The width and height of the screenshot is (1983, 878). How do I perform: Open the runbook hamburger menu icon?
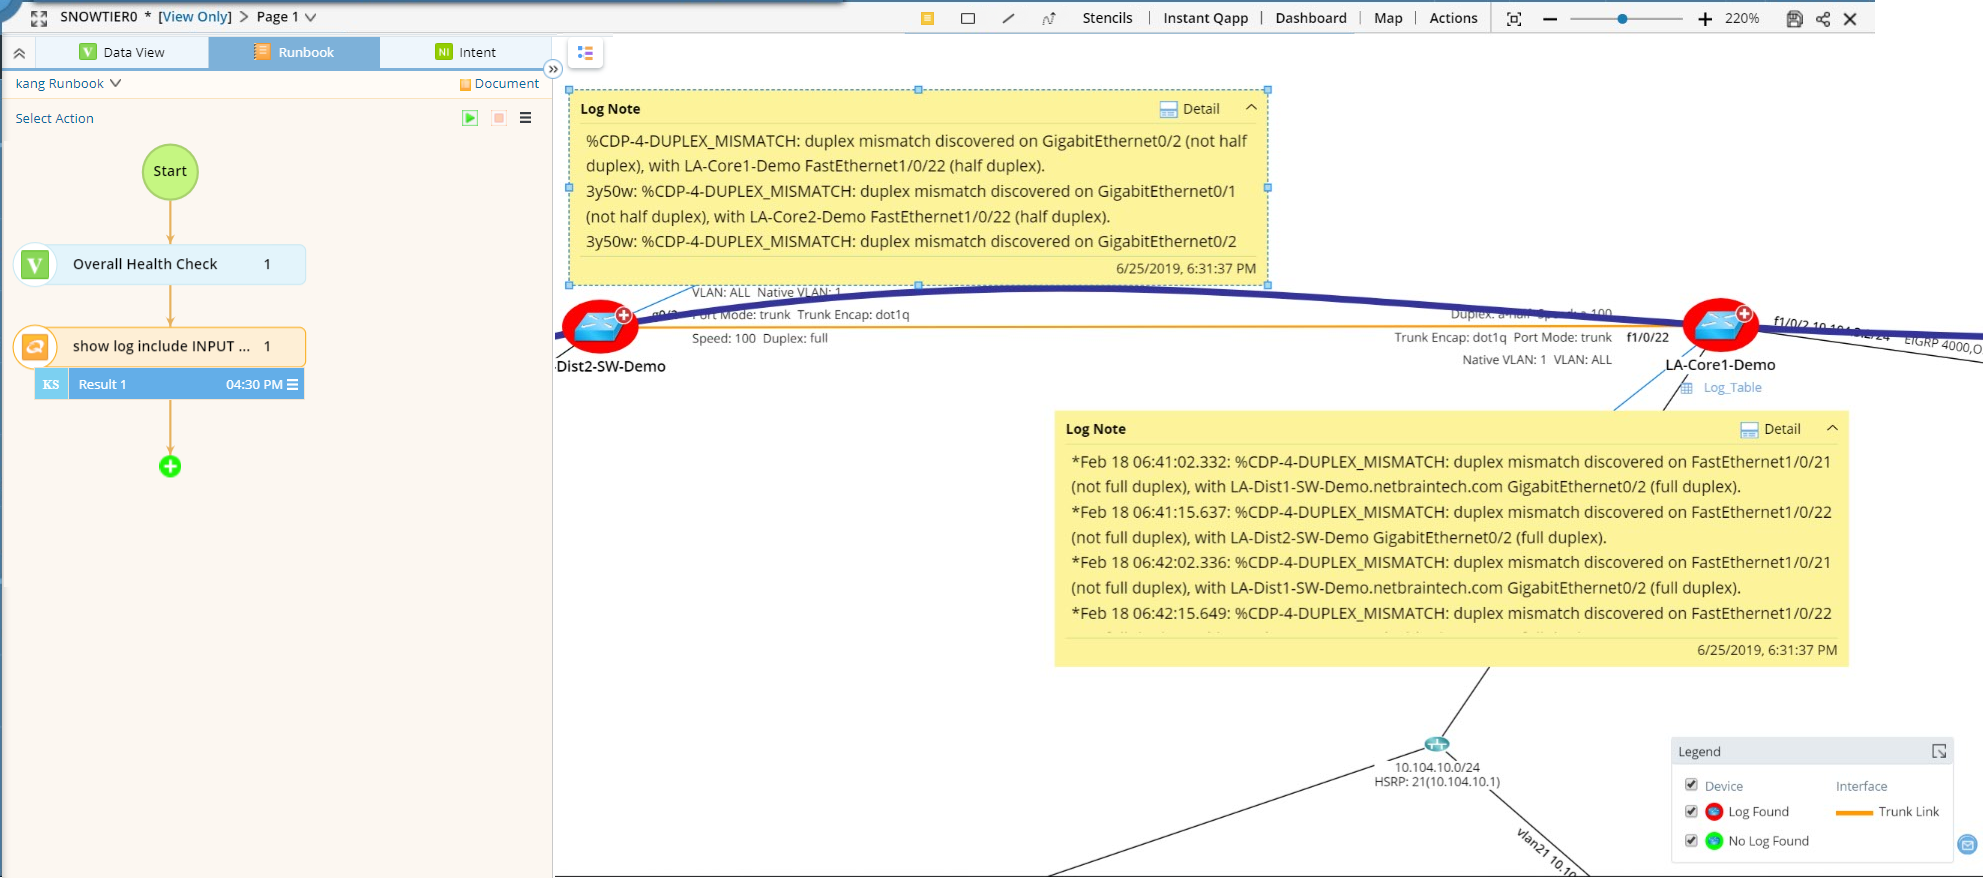526,118
